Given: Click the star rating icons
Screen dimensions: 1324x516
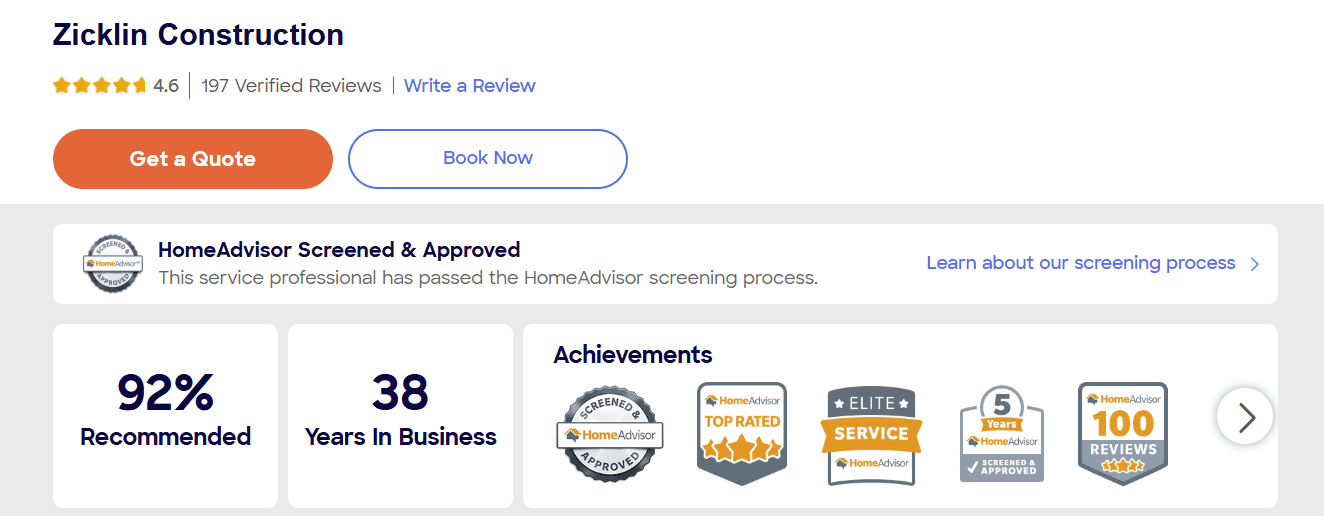Looking at the screenshot, I should (x=100, y=86).
